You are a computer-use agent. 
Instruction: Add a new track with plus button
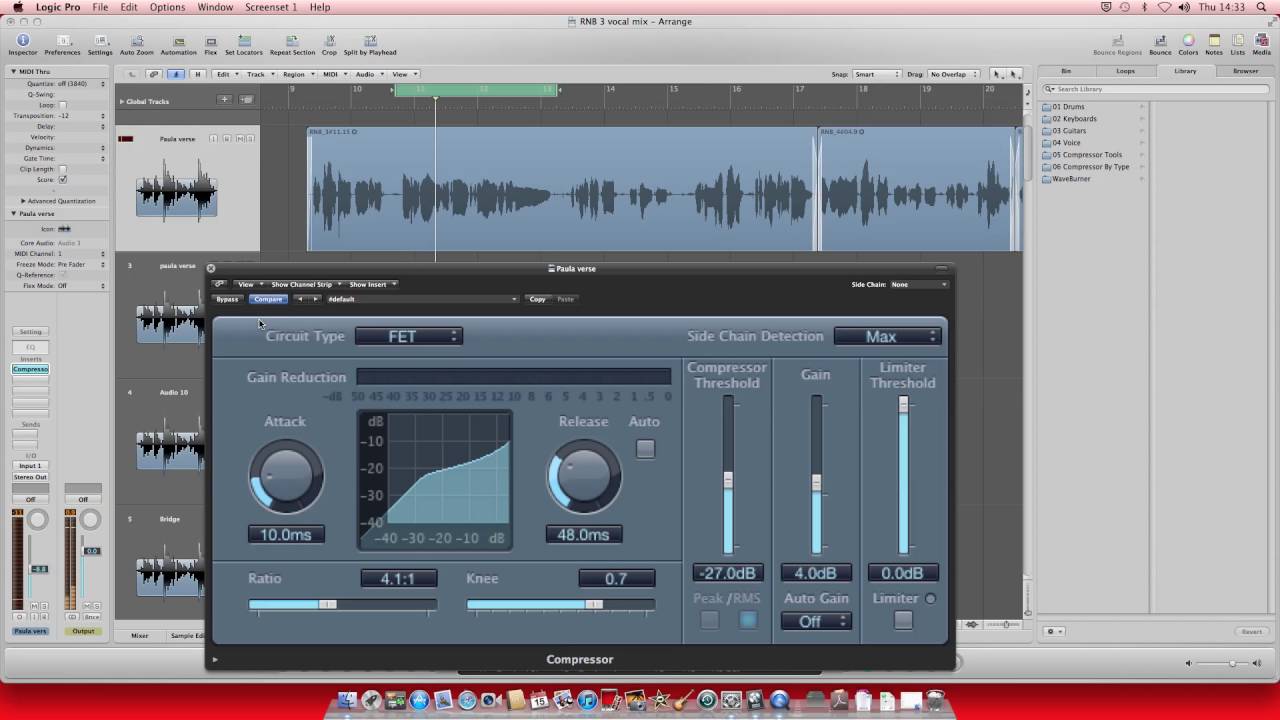coord(225,100)
